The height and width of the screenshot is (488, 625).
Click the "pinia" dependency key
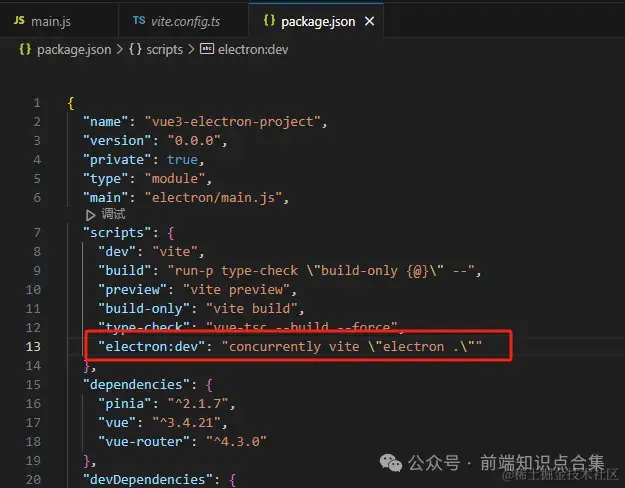click(x=124, y=403)
